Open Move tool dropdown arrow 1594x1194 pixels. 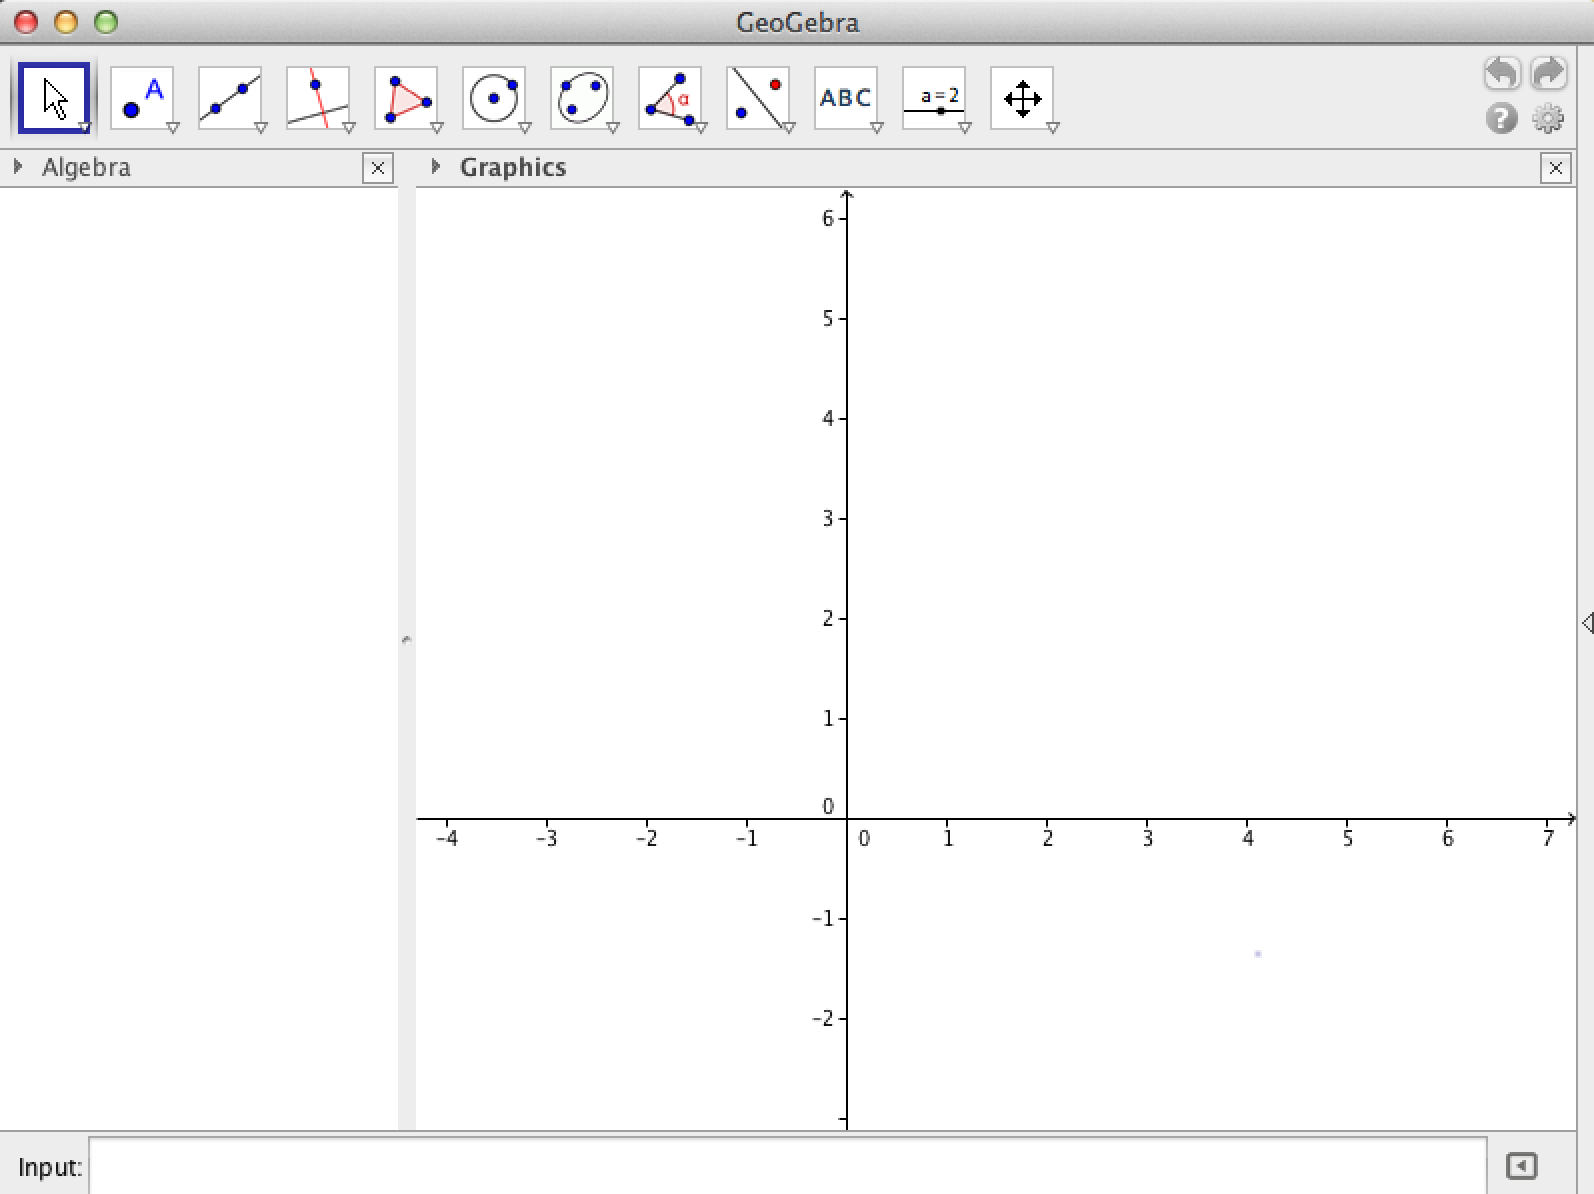click(x=84, y=128)
